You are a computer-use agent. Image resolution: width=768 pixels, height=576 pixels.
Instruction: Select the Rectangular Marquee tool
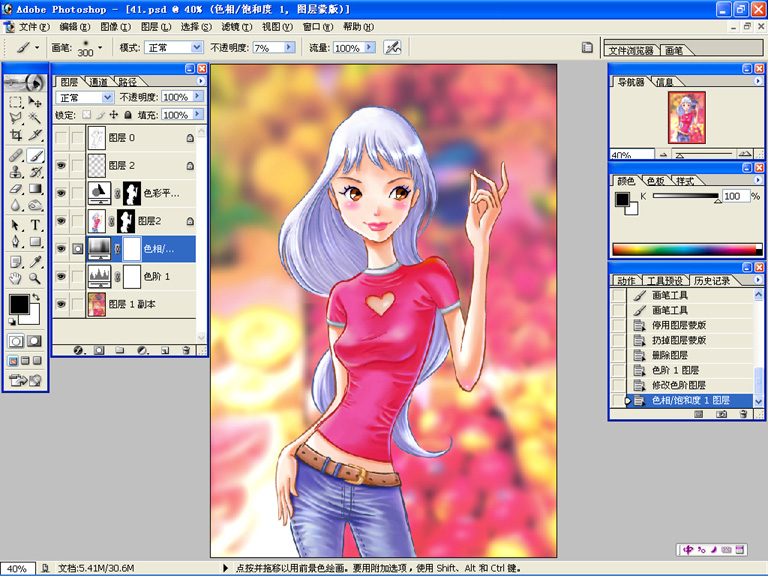point(16,102)
